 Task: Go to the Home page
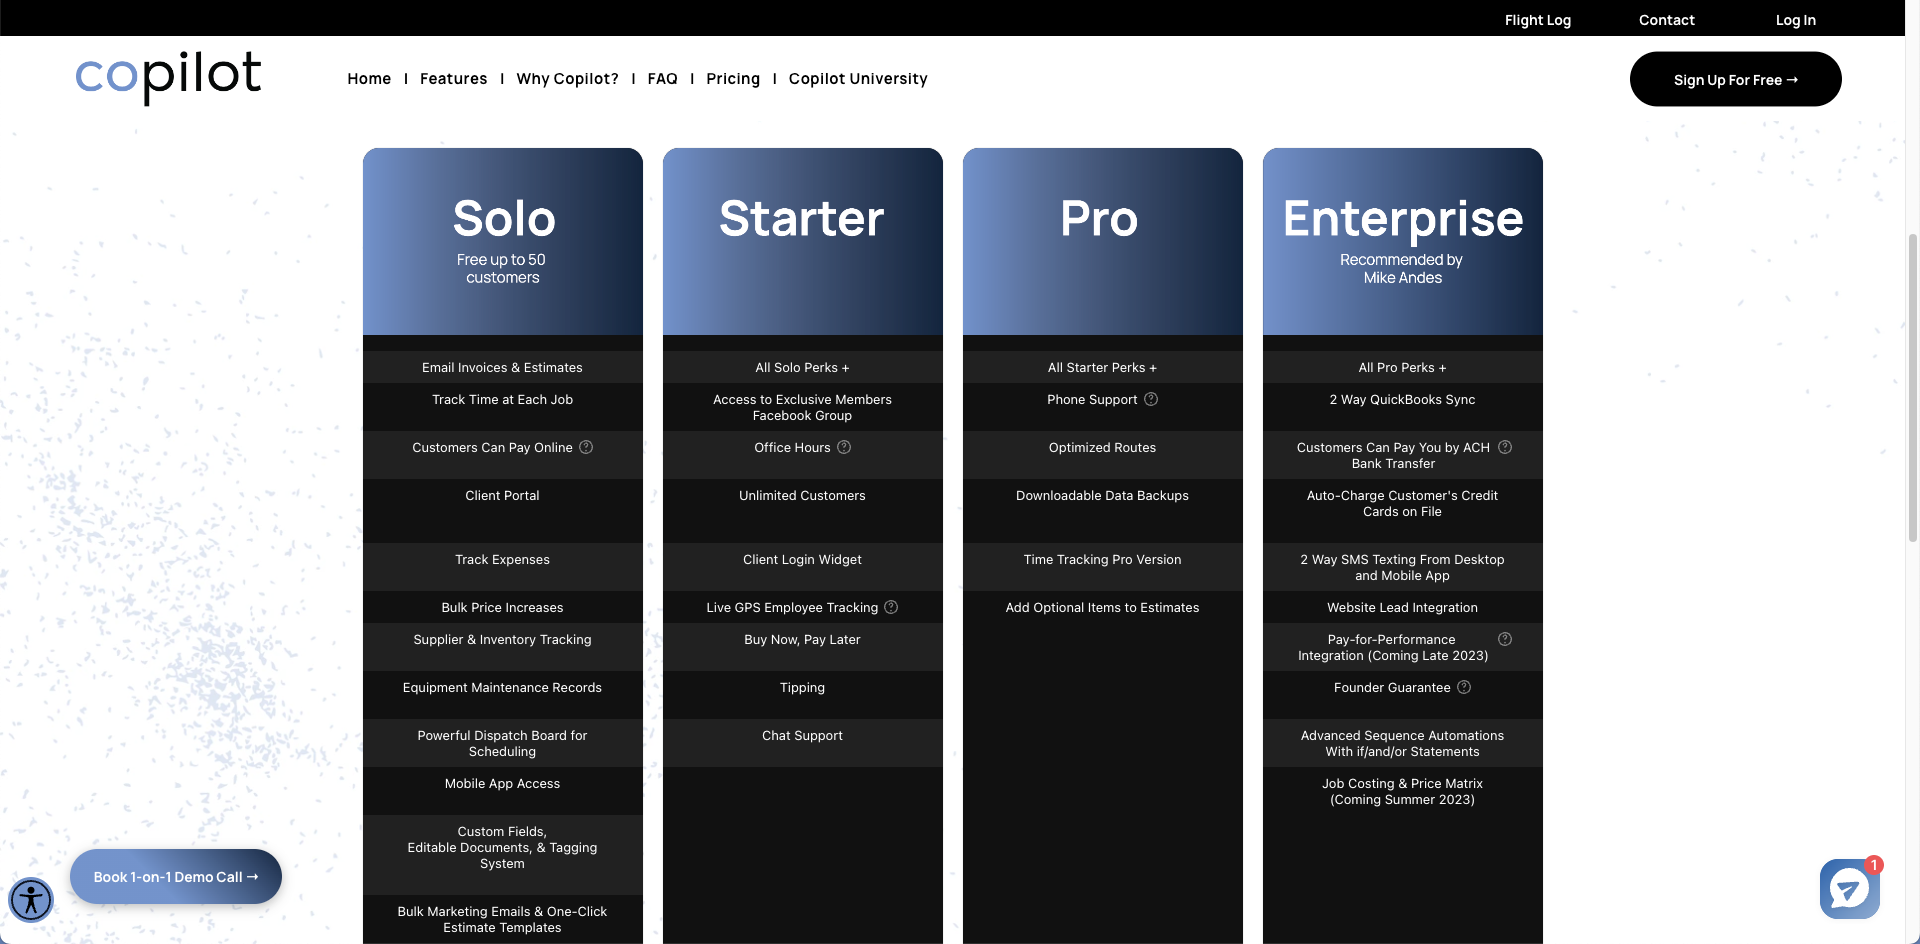pos(369,79)
